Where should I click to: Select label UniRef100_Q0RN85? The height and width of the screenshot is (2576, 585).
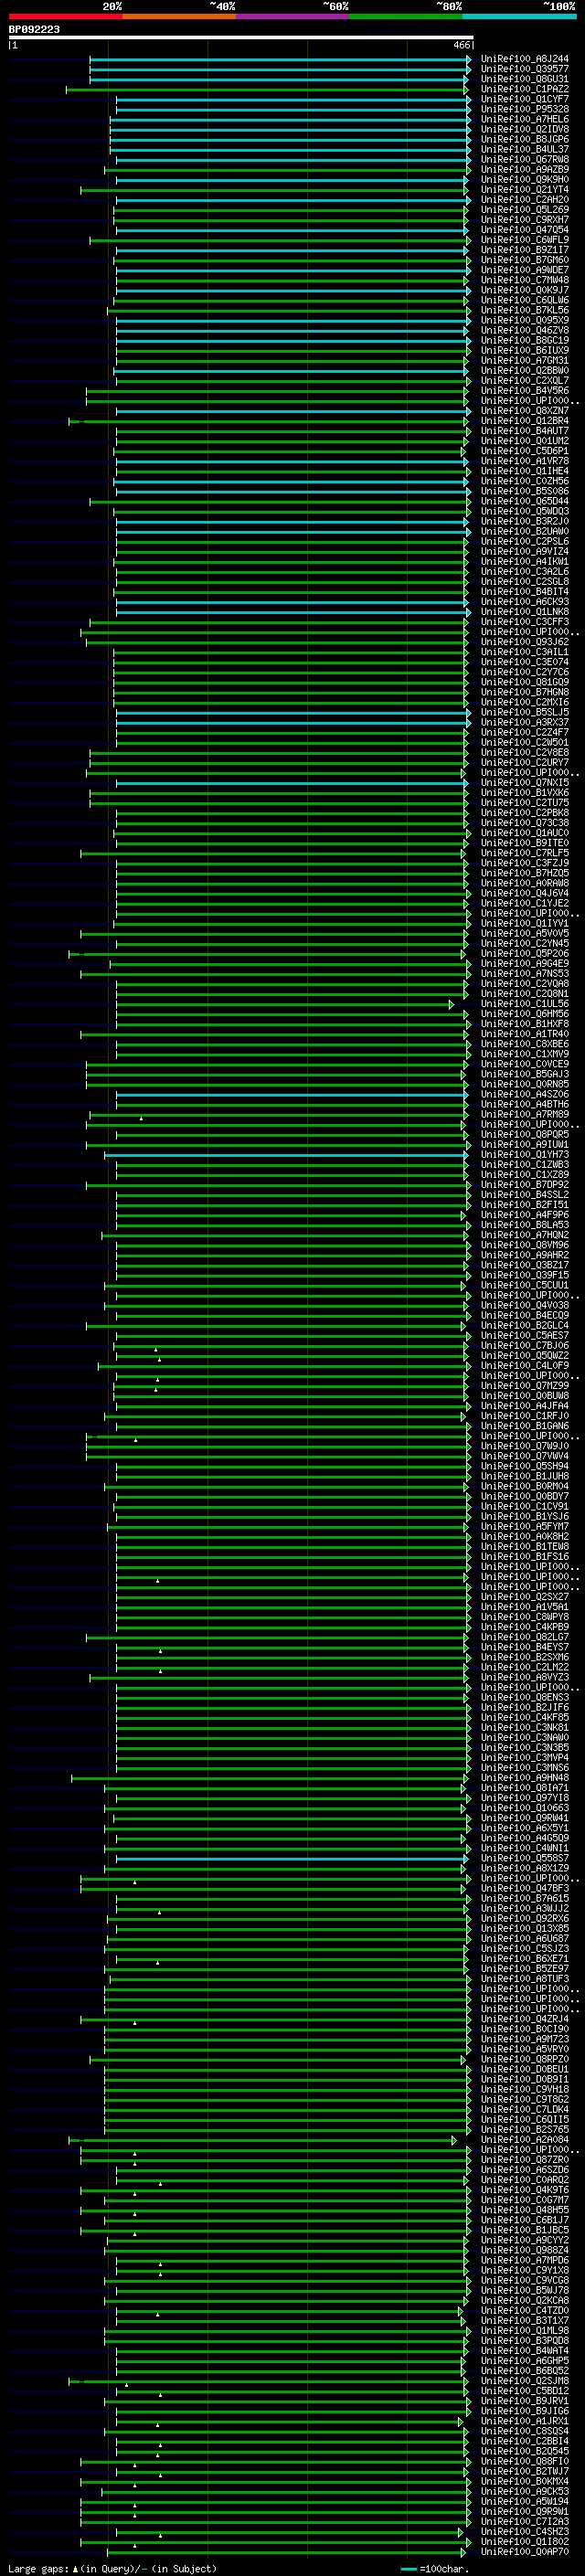[525, 1084]
